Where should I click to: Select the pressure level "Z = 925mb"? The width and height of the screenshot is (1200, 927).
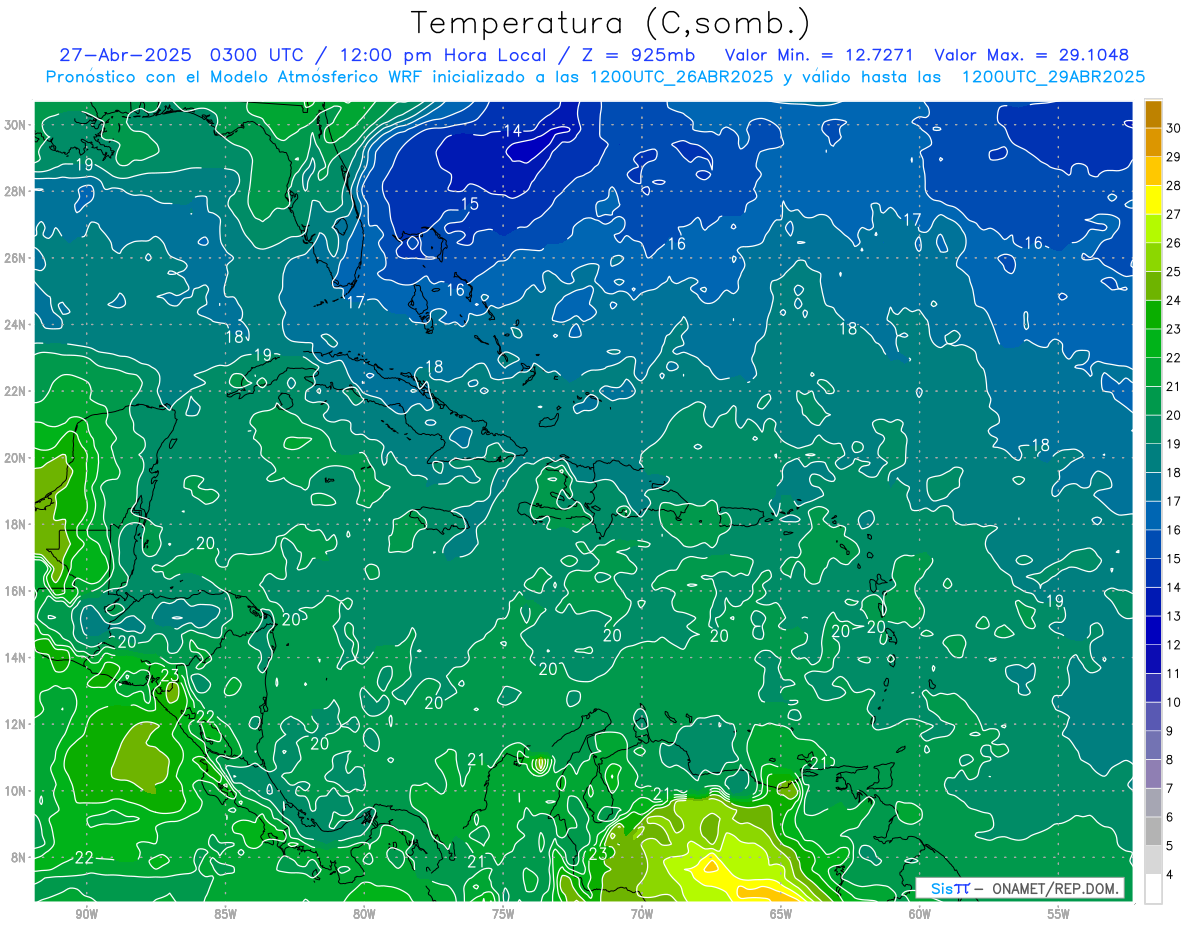(638, 55)
